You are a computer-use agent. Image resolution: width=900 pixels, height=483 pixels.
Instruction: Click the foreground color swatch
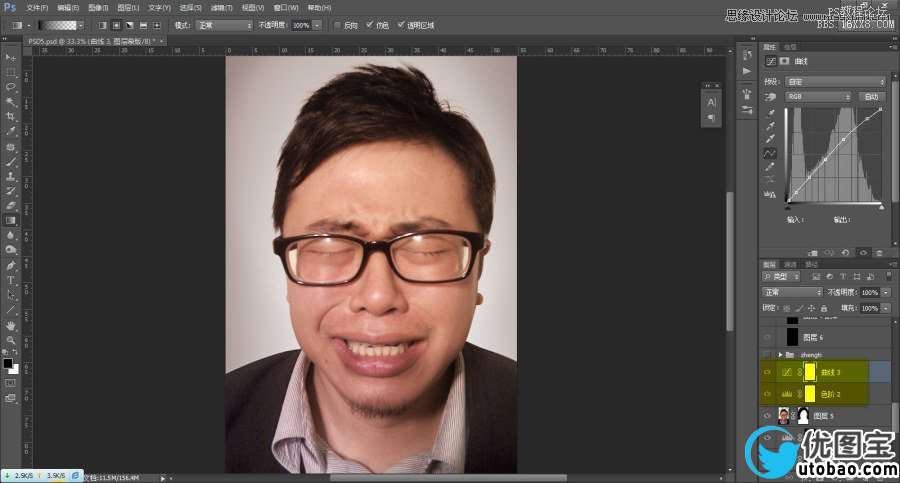pos(8,362)
